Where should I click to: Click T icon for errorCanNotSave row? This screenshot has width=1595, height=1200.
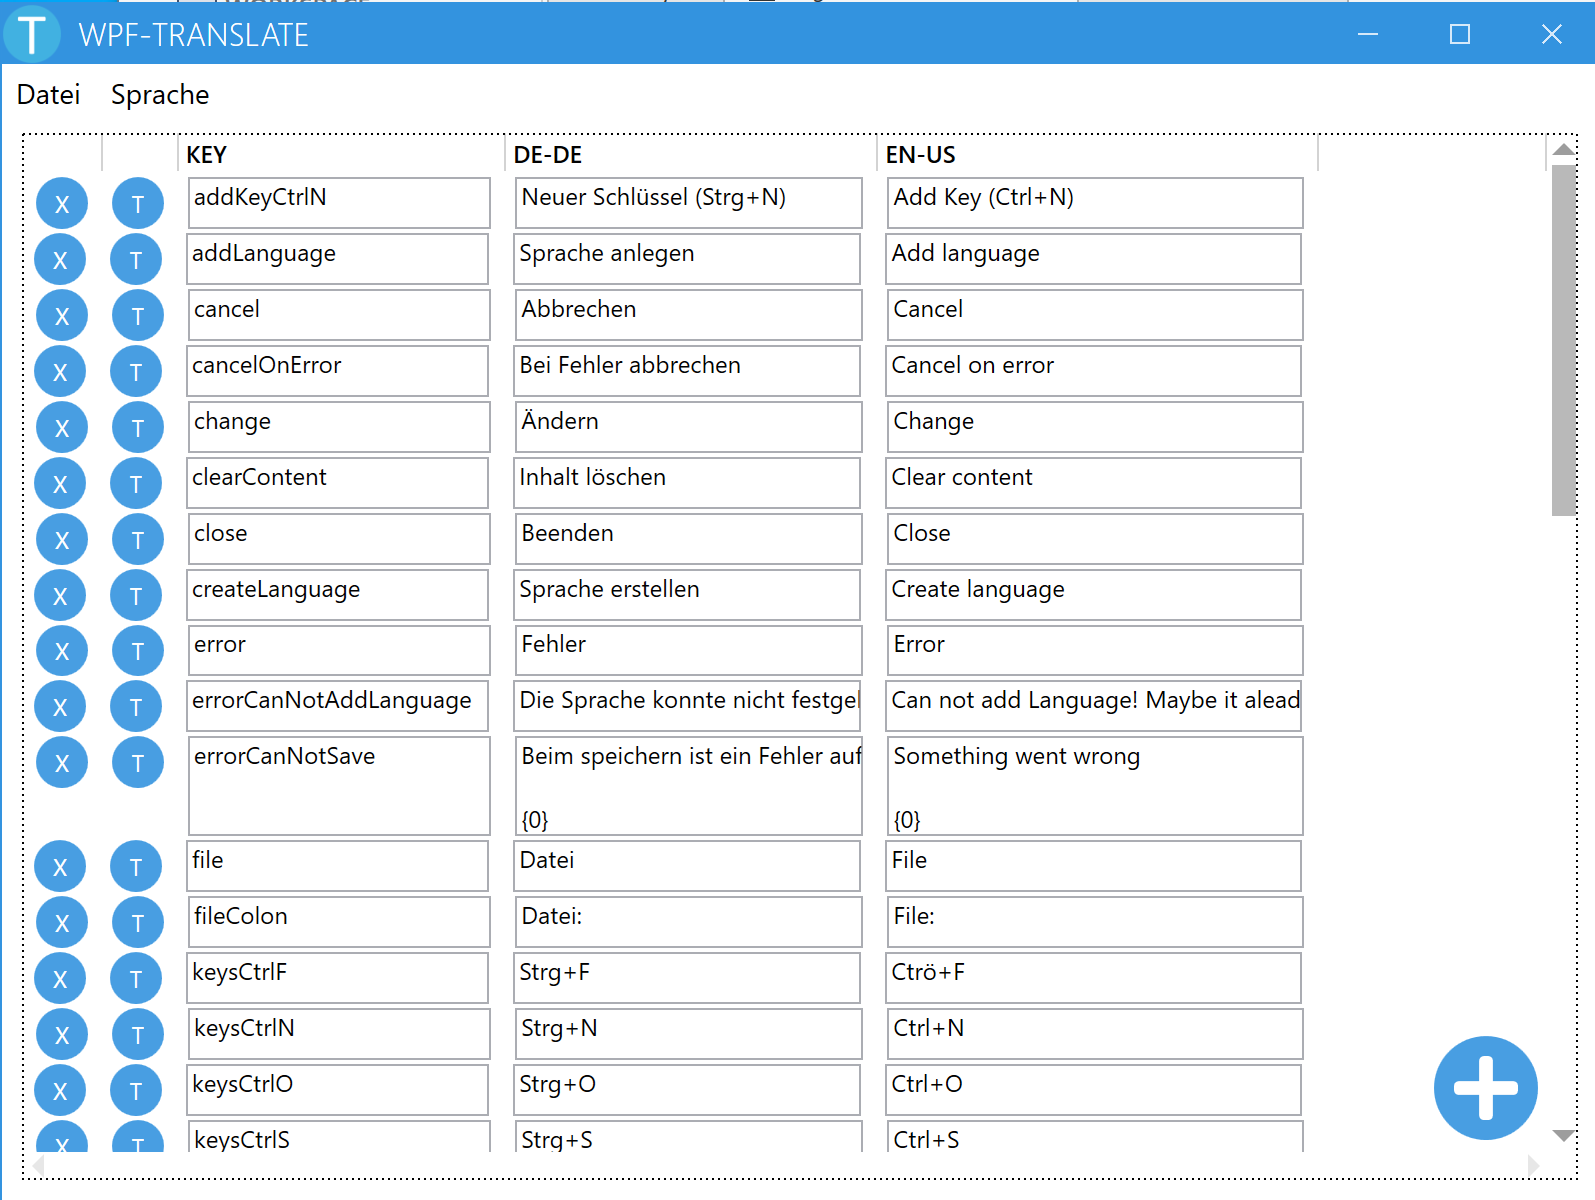point(138,763)
